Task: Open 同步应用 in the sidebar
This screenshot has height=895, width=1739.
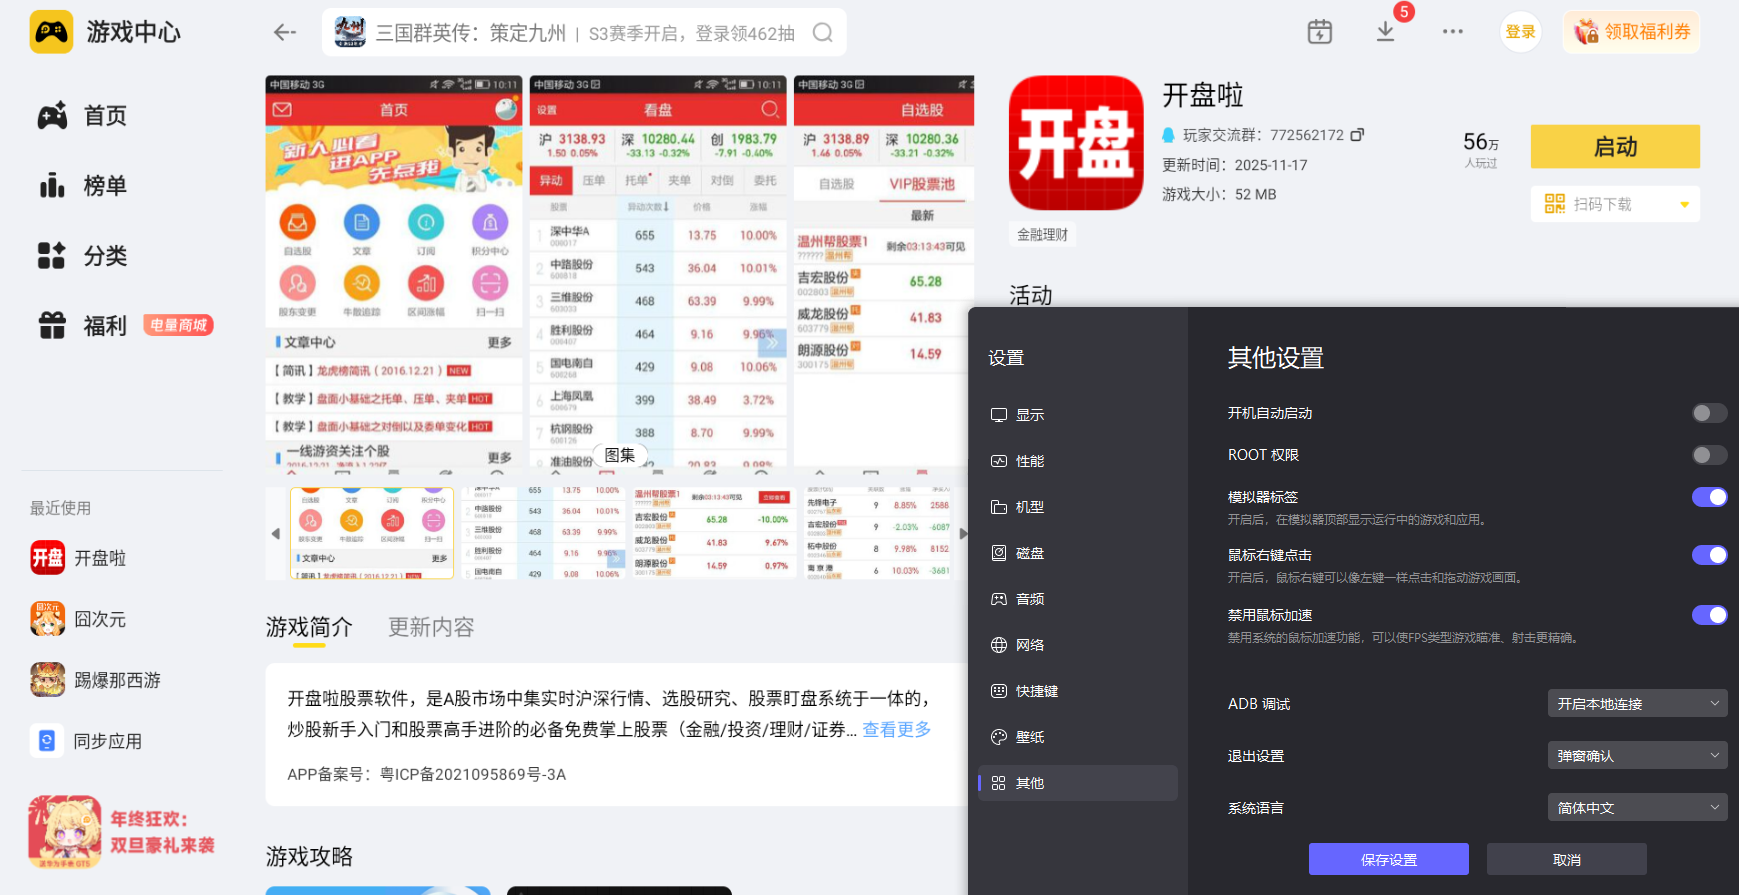Action: click(x=86, y=741)
